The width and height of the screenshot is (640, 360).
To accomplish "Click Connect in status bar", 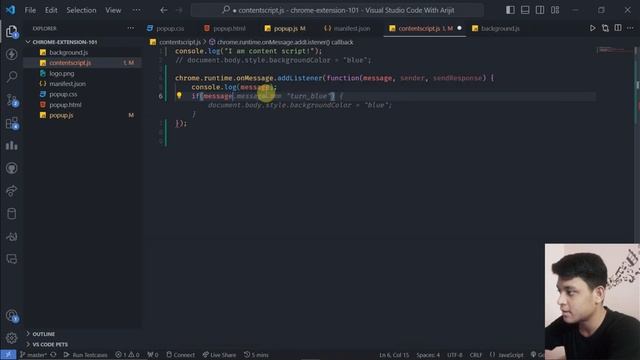I will tap(180, 355).
